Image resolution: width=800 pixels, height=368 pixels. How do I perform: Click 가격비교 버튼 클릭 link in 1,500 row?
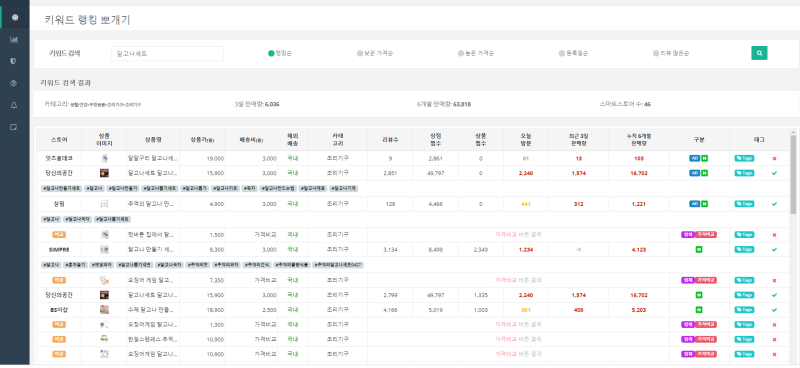(518, 235)
